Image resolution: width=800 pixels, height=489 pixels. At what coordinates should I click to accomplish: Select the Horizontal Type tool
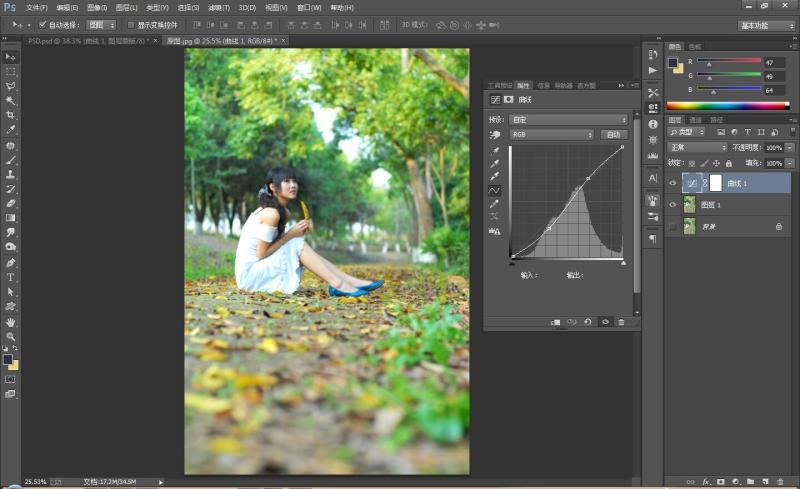(10, 277)
